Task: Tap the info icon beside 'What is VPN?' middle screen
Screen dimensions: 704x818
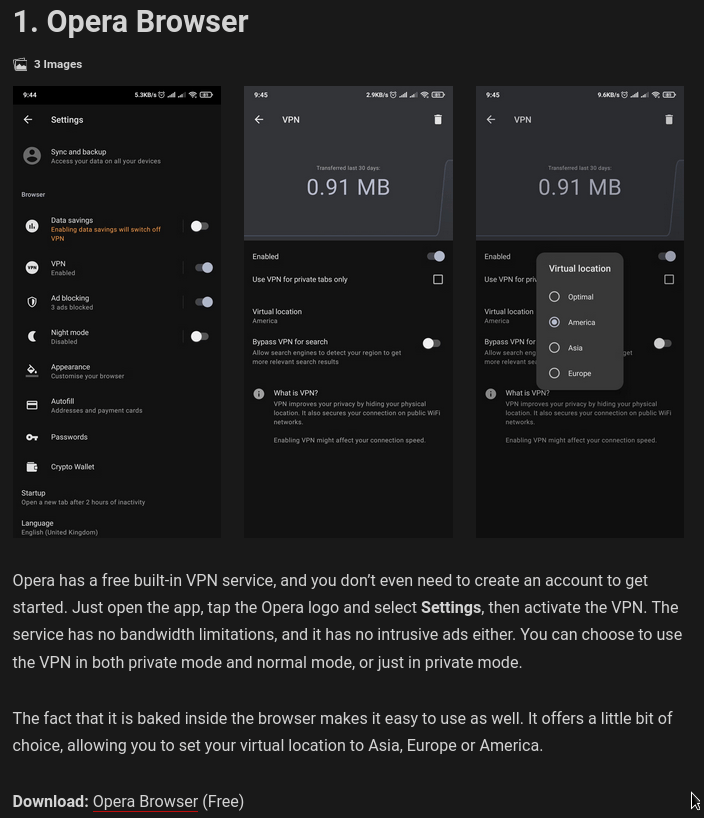Action: coord(259,394)
